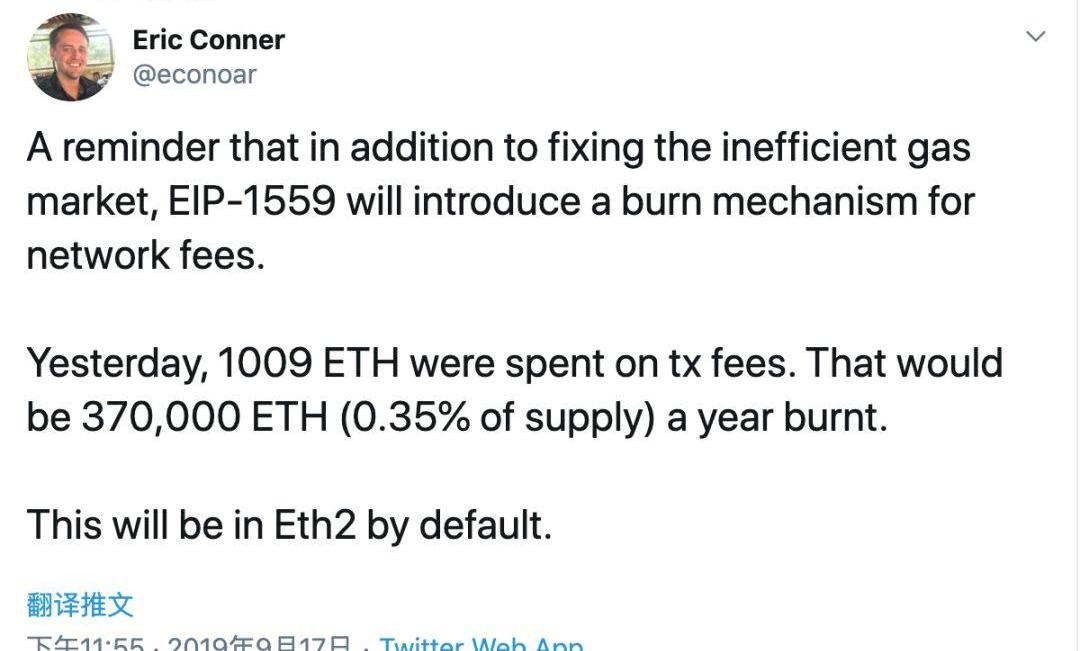Viewport: 1080px width, 651px height.
Task: Click the words "a year burnt."
Action: click(x=777, y=417)
